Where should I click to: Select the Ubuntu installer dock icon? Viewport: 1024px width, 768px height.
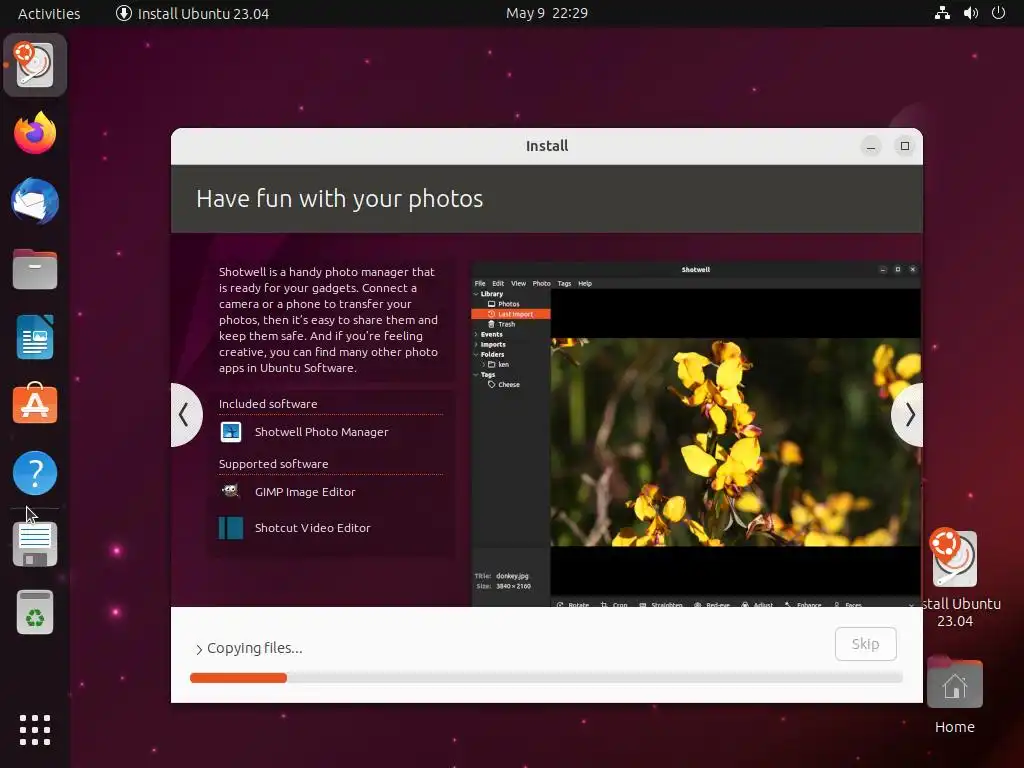click(x=35, y=65)
